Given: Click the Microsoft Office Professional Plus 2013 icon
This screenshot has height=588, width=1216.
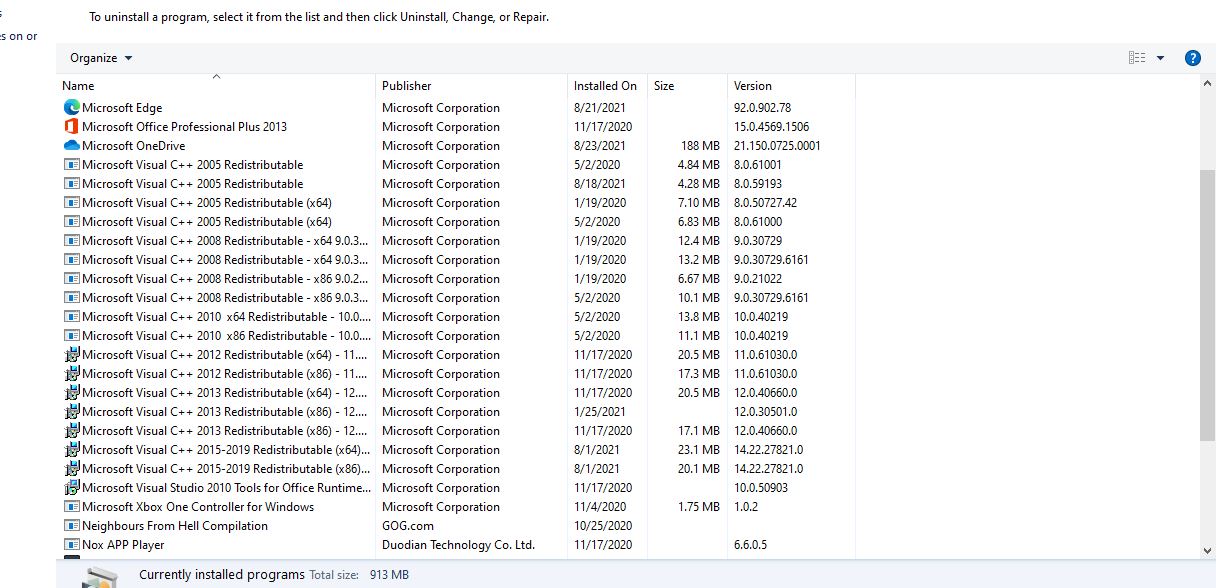Looking at the screenshot, I should [x=71, y=126].
